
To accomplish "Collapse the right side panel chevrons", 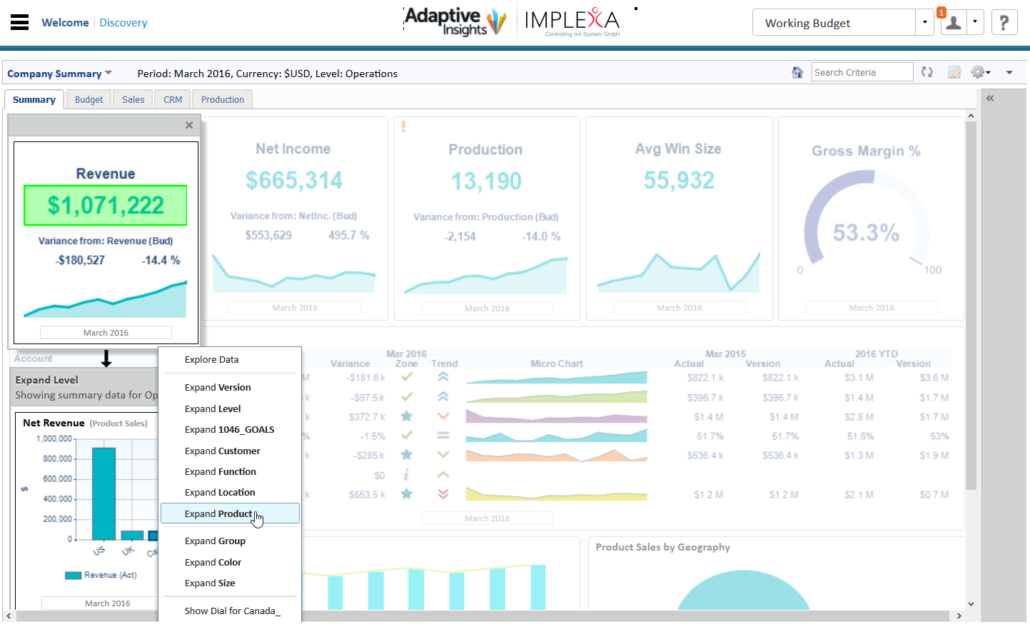I will click(x=989, y=99).
